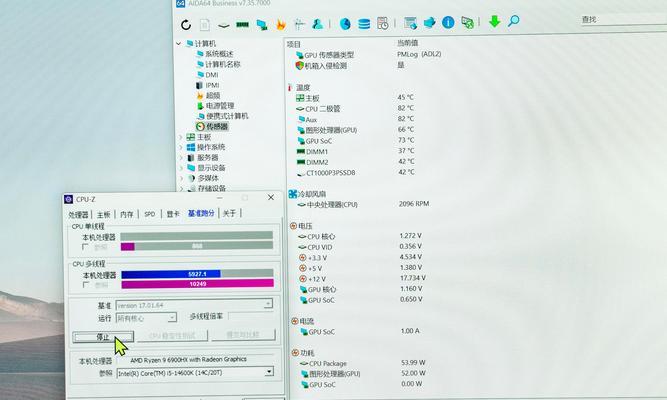The height and width of the screenshot is (400, 667).
Task: Select 计算机名称 in the tree
Action: (223, 64)
